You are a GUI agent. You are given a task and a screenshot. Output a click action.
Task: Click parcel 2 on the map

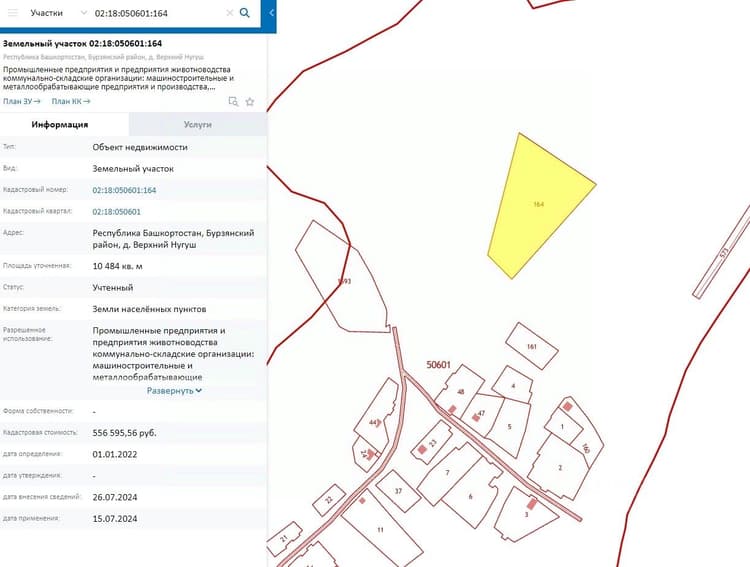click(560, 467)
